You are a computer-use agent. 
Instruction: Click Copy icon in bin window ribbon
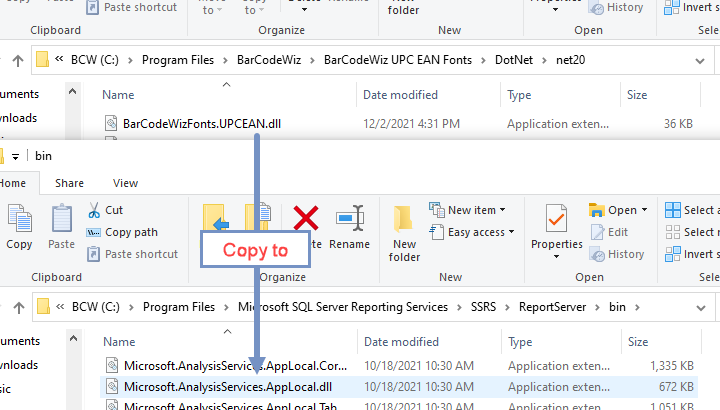click(19, 218)
